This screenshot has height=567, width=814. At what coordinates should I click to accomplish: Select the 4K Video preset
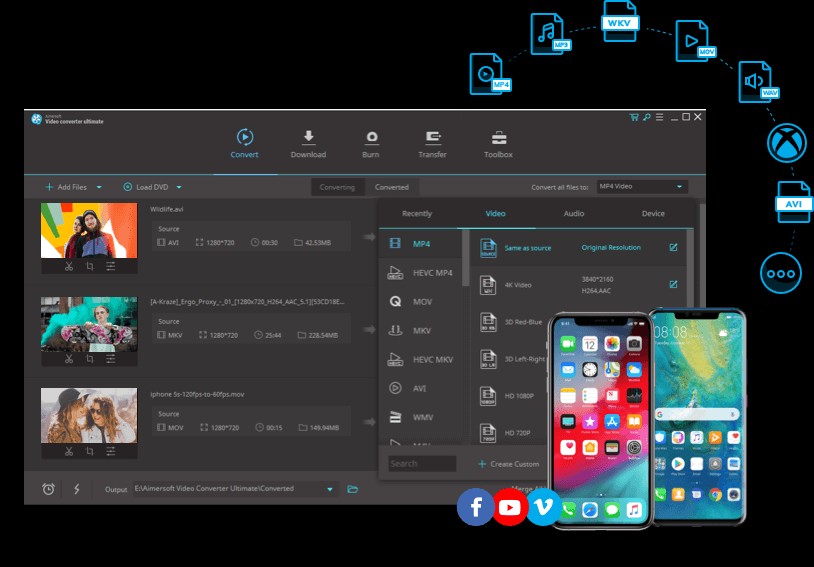tap(579, 285)
